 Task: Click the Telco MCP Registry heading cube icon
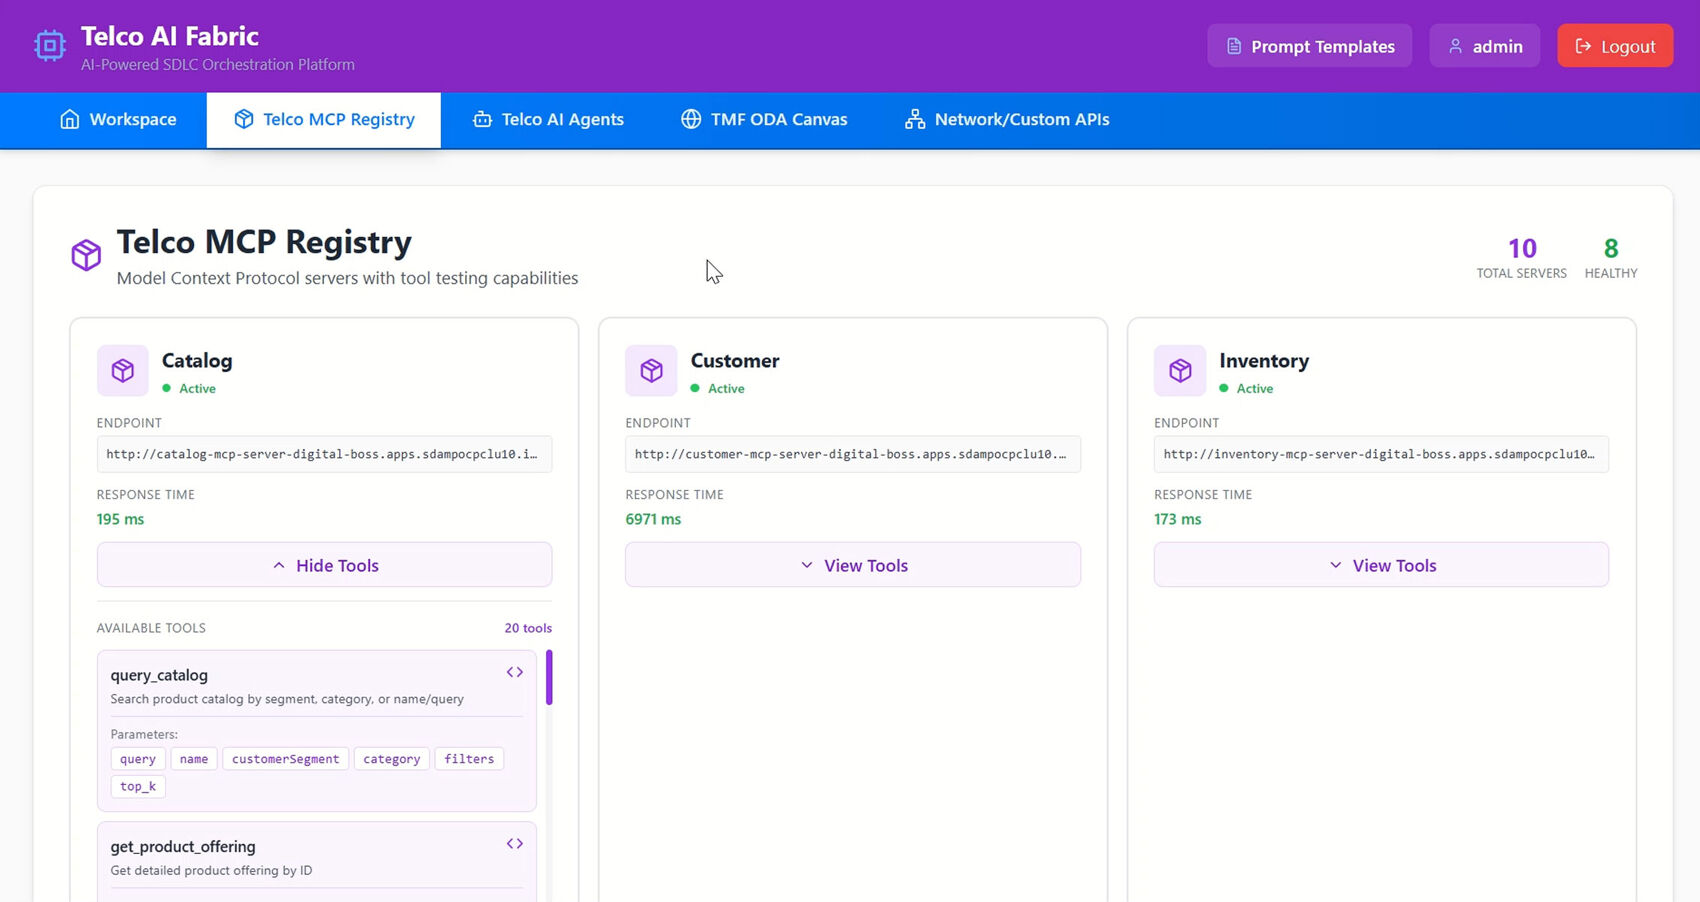[86, 255]
